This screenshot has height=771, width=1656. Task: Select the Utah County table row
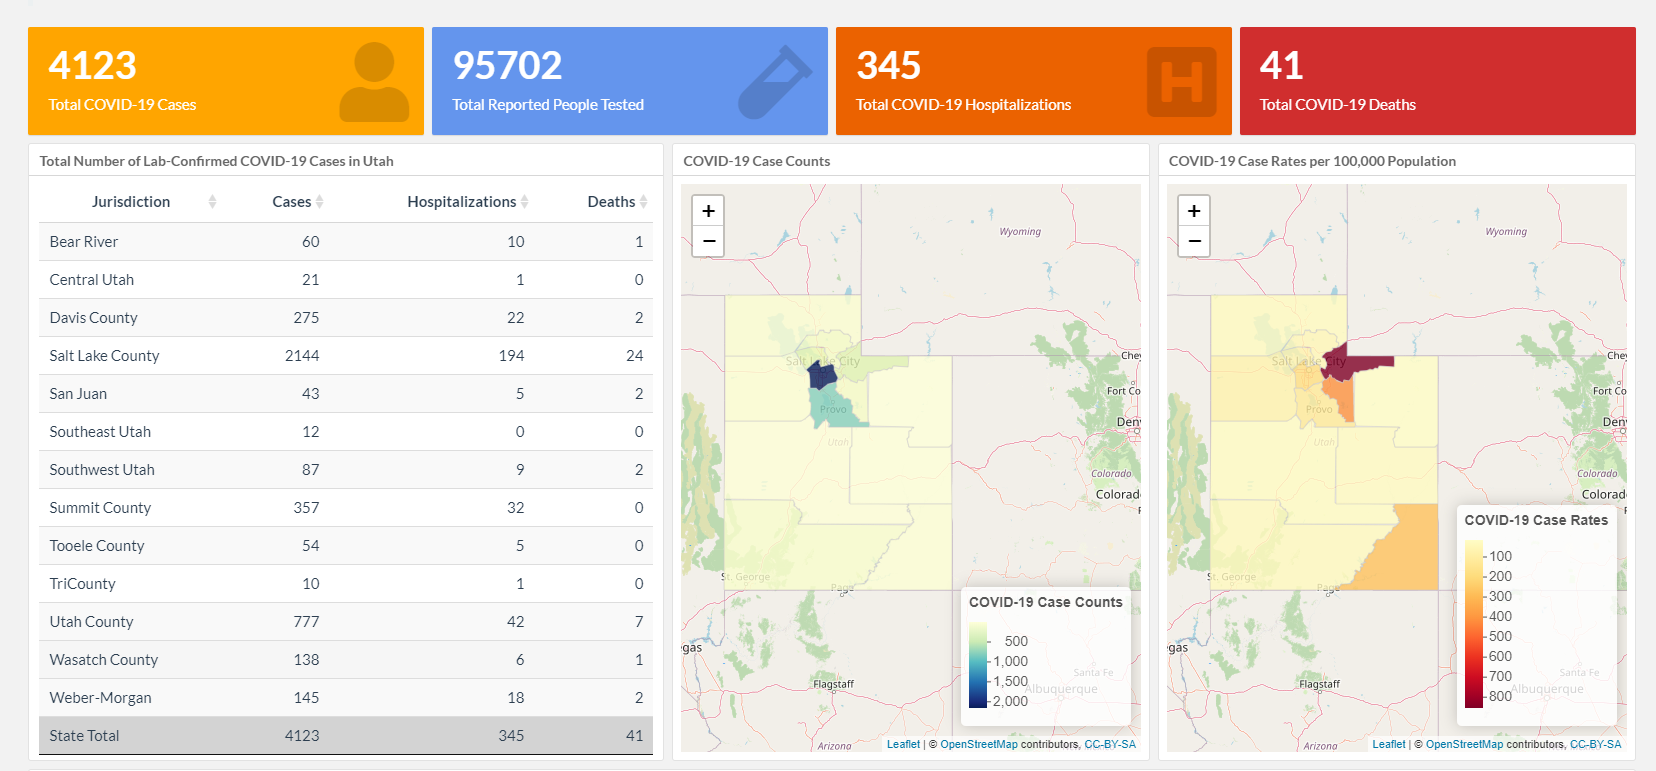point(345,622)
